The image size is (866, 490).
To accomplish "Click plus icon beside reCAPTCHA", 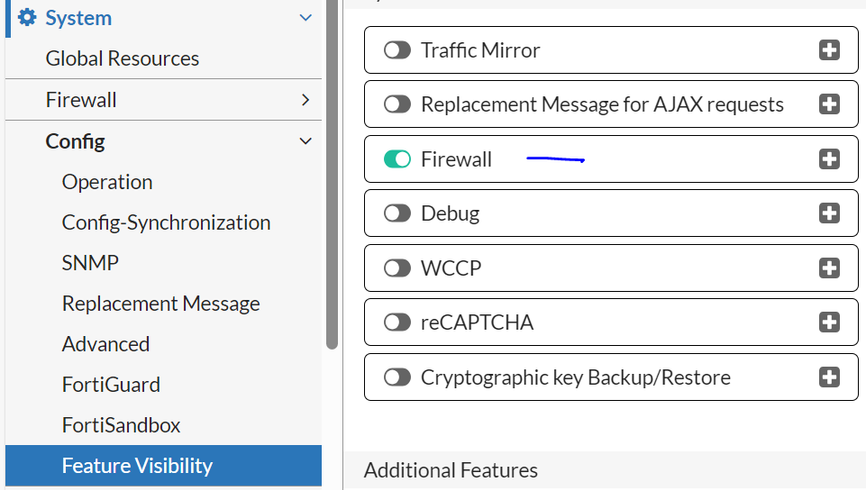I will point(829,322).
